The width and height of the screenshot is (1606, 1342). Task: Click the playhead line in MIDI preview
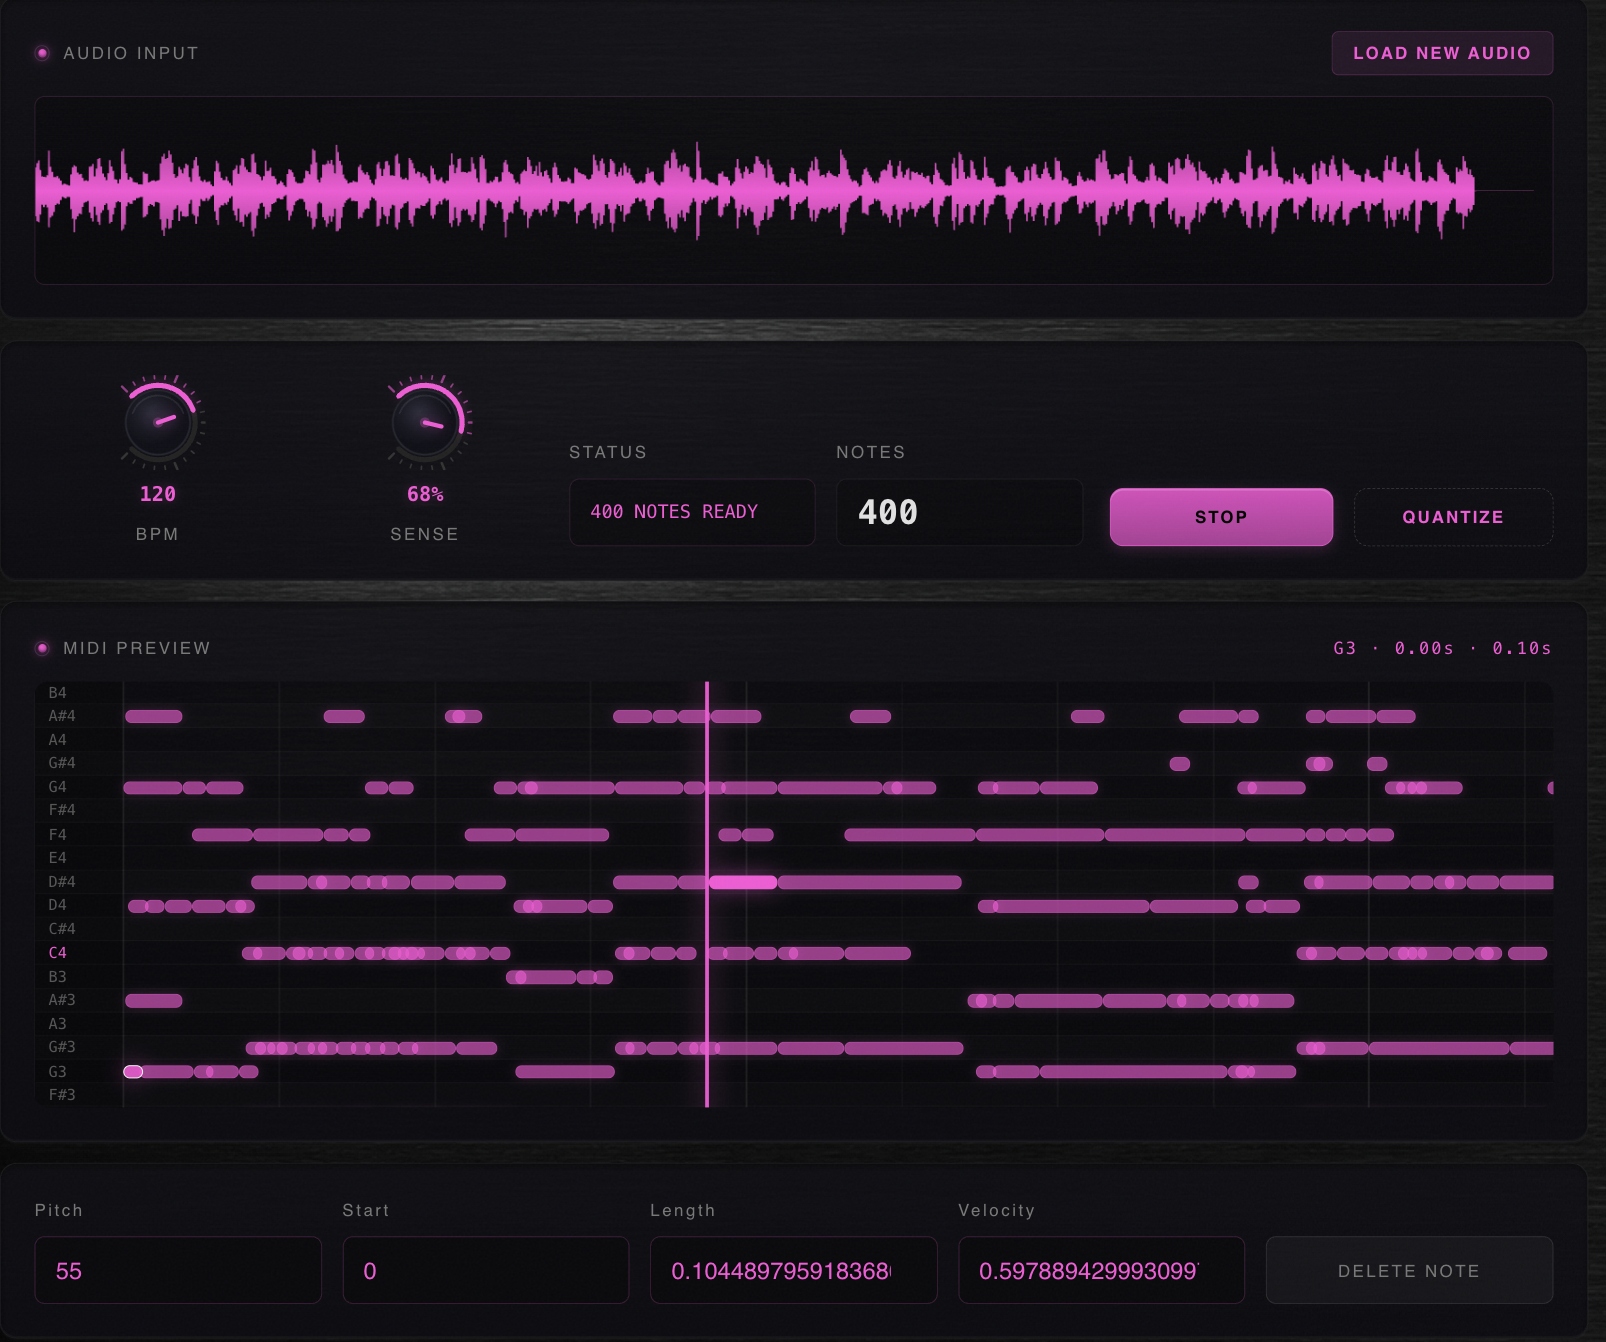coord(707,894)
